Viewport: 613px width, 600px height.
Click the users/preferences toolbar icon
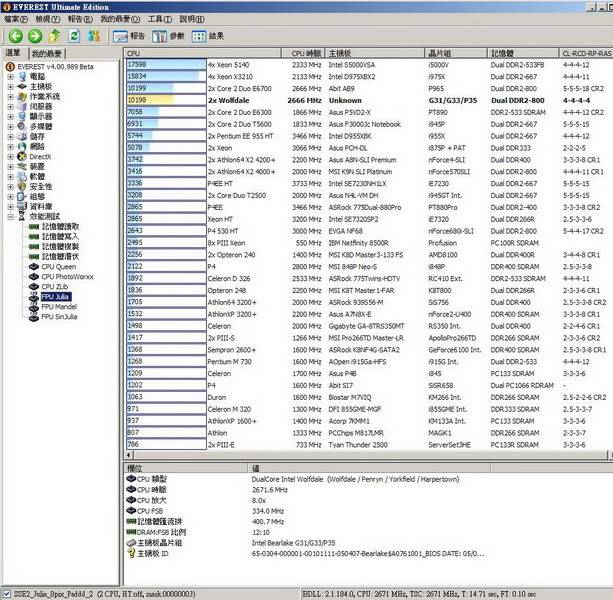(94, 36)
